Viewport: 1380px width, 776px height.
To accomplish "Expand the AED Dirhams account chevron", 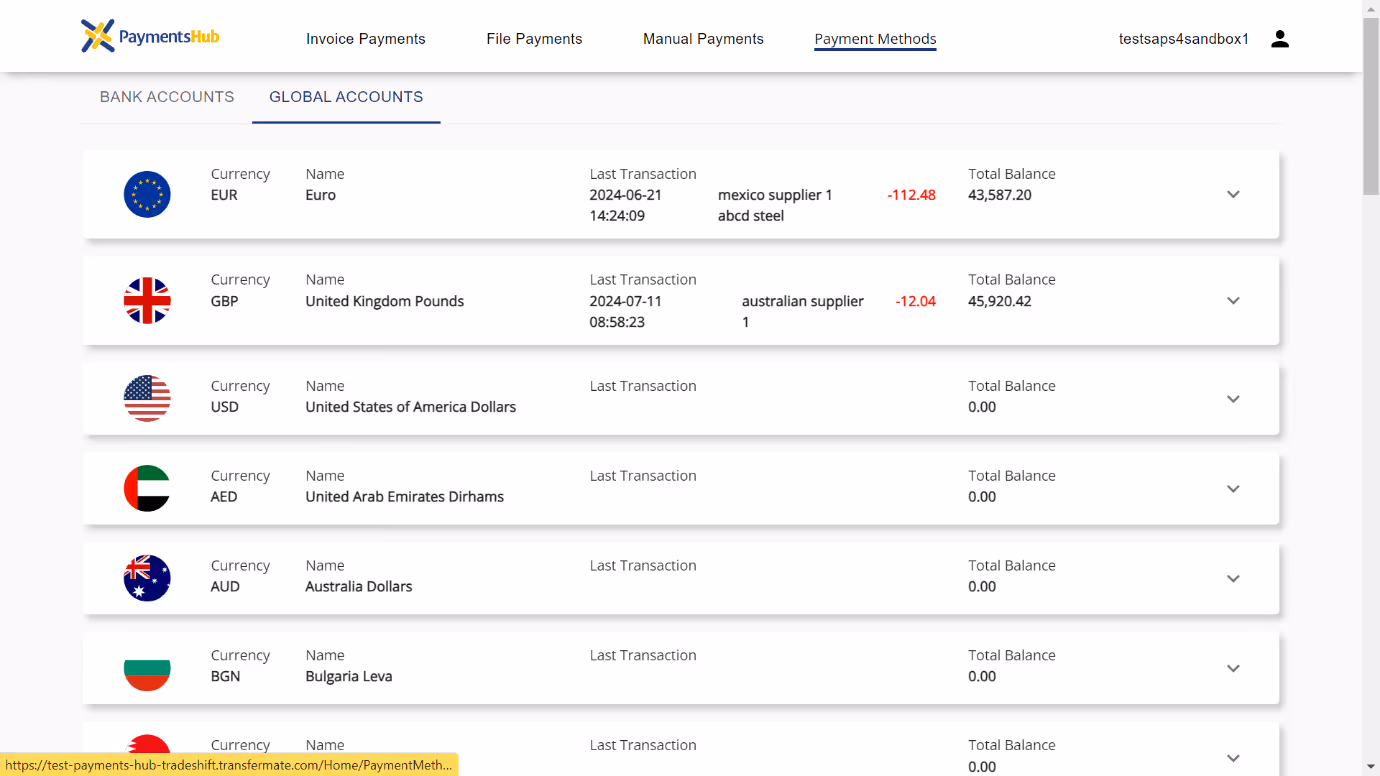I will (1233, 488).
